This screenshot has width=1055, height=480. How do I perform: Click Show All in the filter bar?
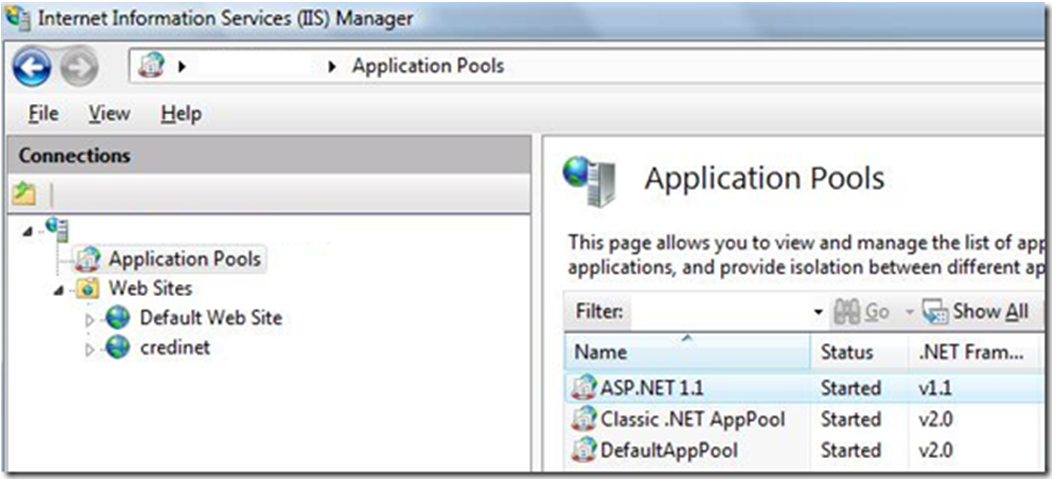pos(974,312)
